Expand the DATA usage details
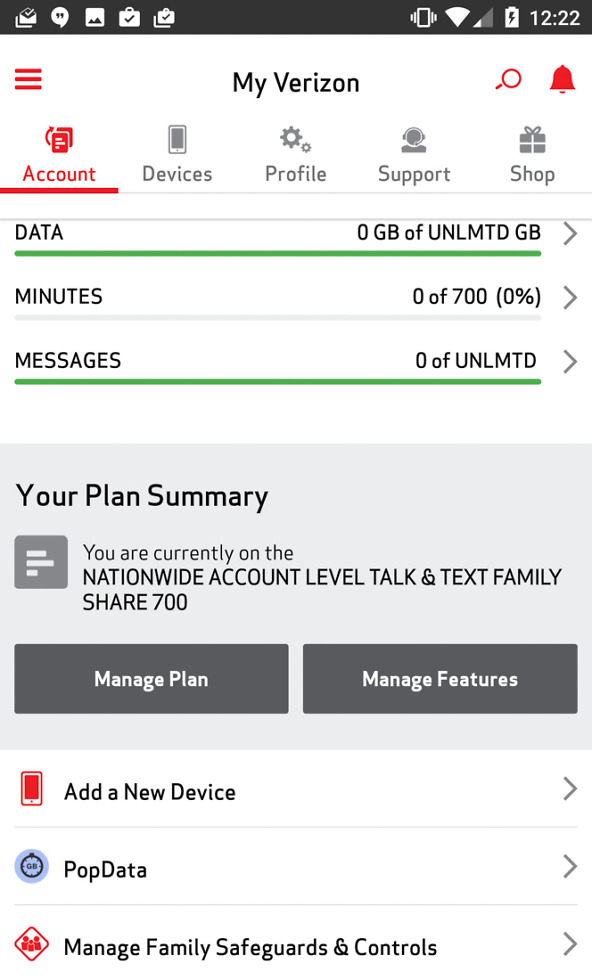The width and height of the screenshot is (592, 980). coord(569,234)
